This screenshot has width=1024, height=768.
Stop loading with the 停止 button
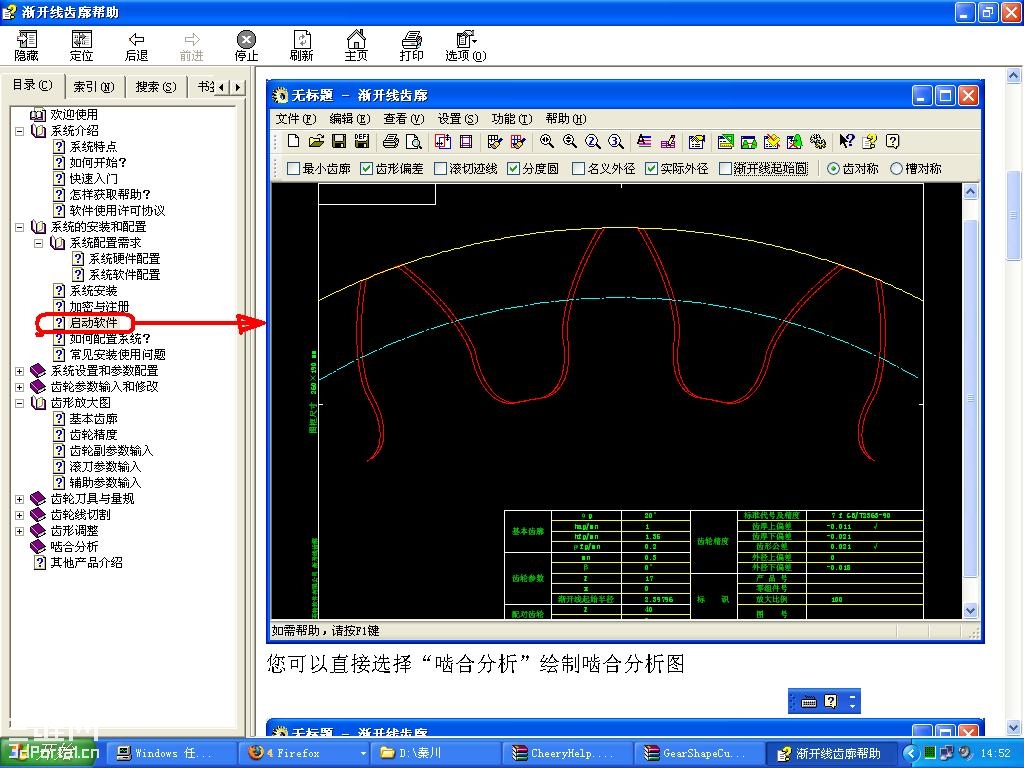[x=246, y=46]
